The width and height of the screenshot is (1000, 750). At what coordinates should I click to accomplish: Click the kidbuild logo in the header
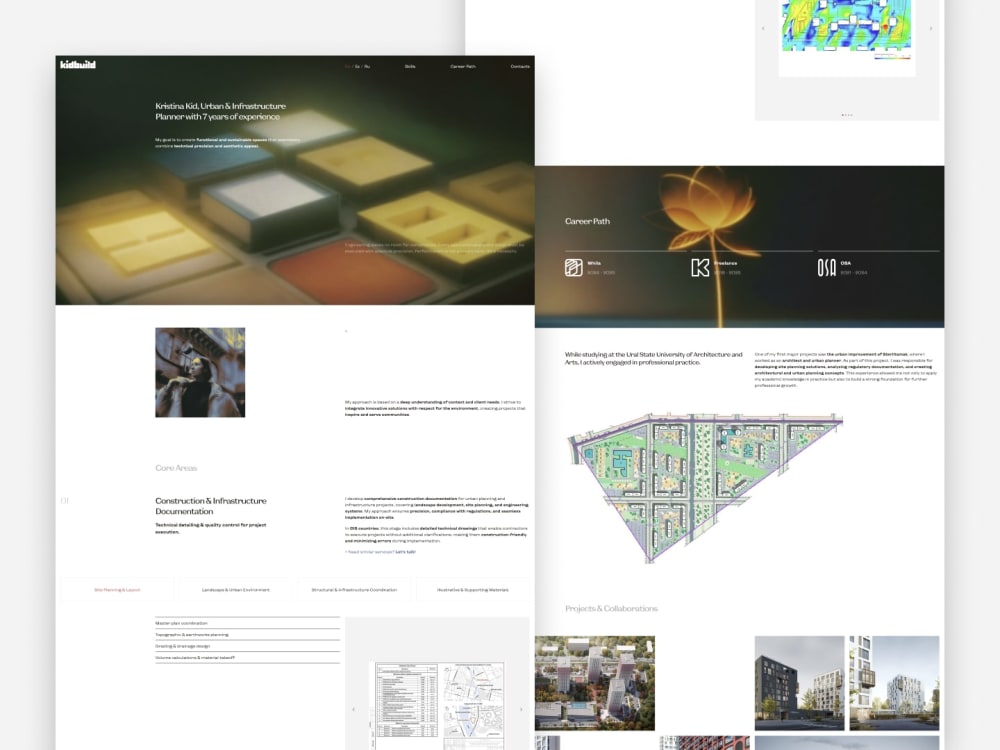click(78, 64)
